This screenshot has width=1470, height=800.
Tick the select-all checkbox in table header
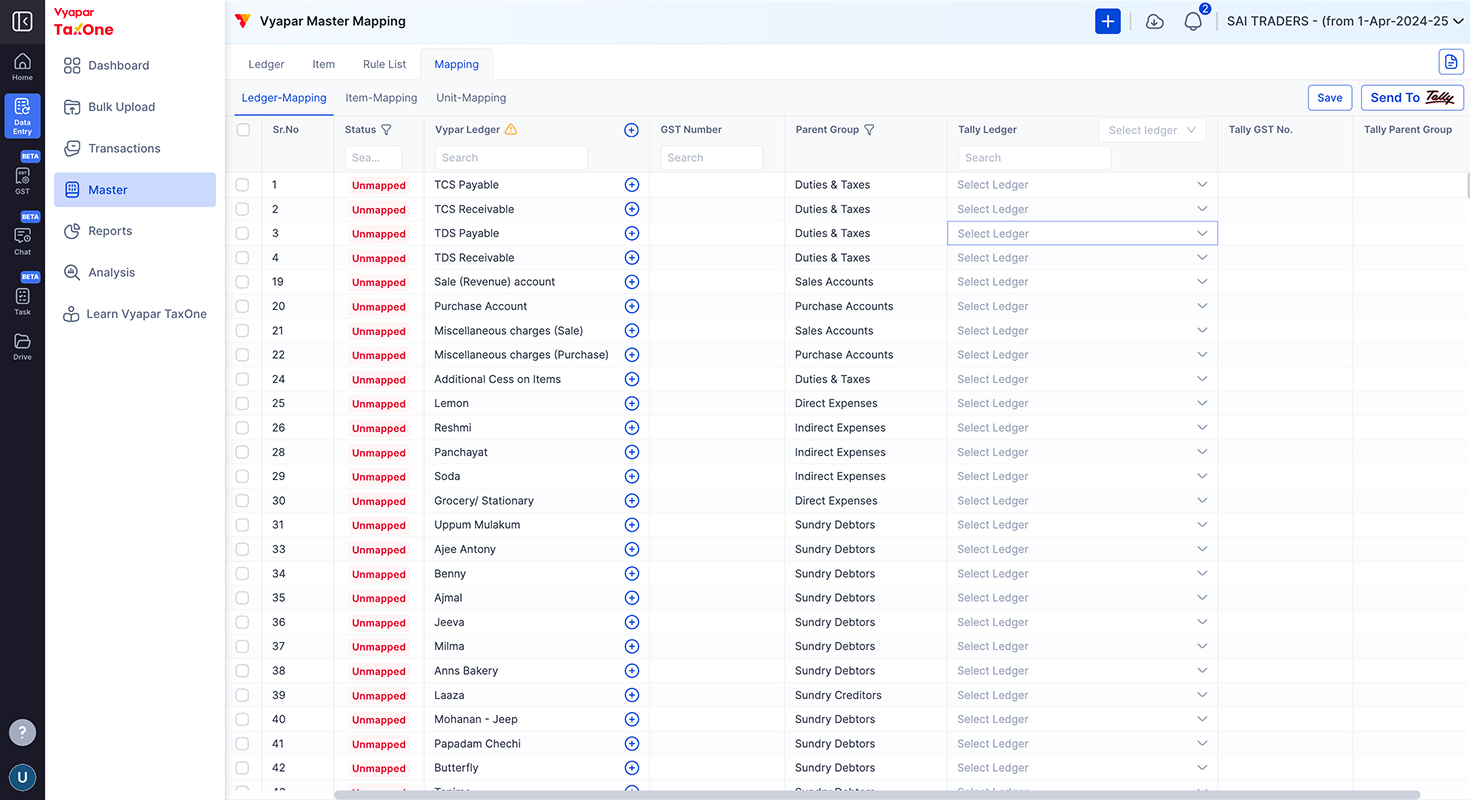243,130
